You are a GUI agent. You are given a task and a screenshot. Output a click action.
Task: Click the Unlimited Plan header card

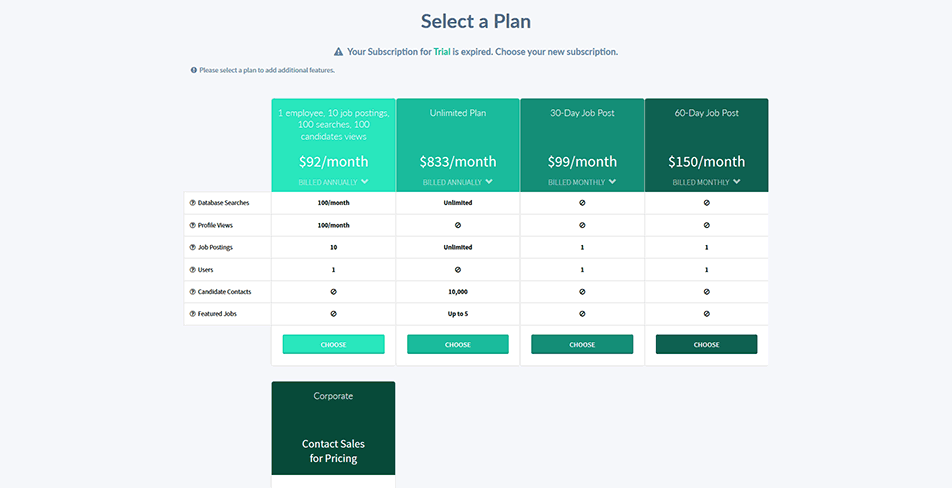click(458, 145)
